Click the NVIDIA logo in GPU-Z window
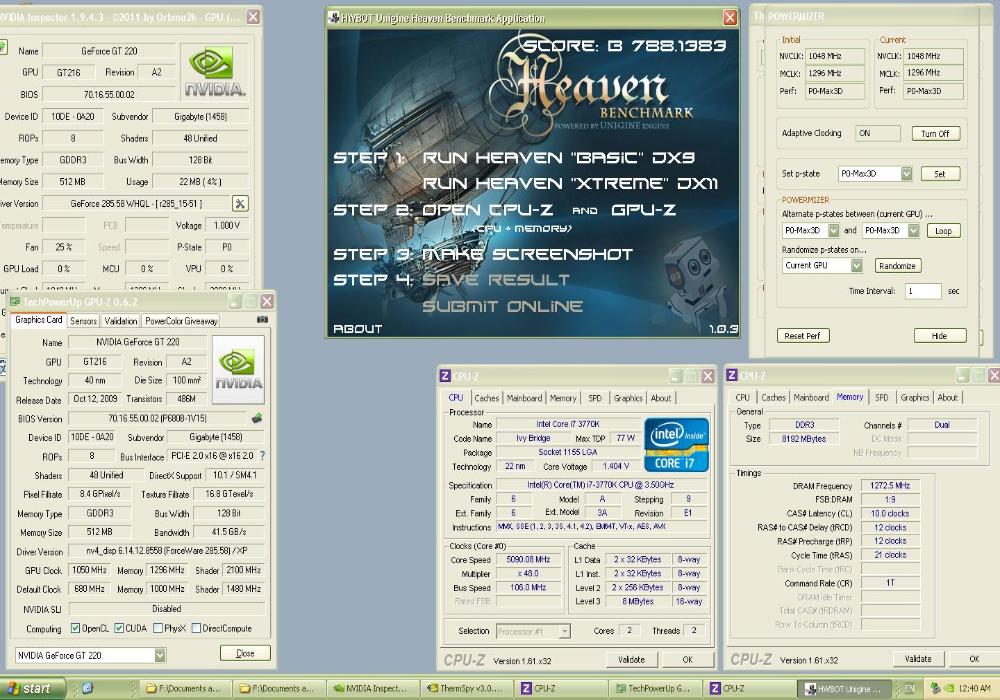The image size is (1000, 700). [238, 370]
